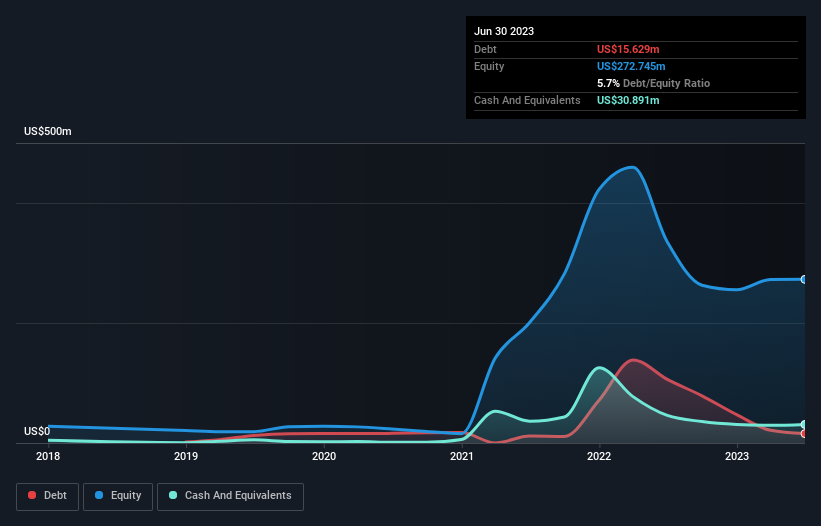Toggle the Debt series legend button
Screen dimensions: 821x526
[x=48, y=496]
